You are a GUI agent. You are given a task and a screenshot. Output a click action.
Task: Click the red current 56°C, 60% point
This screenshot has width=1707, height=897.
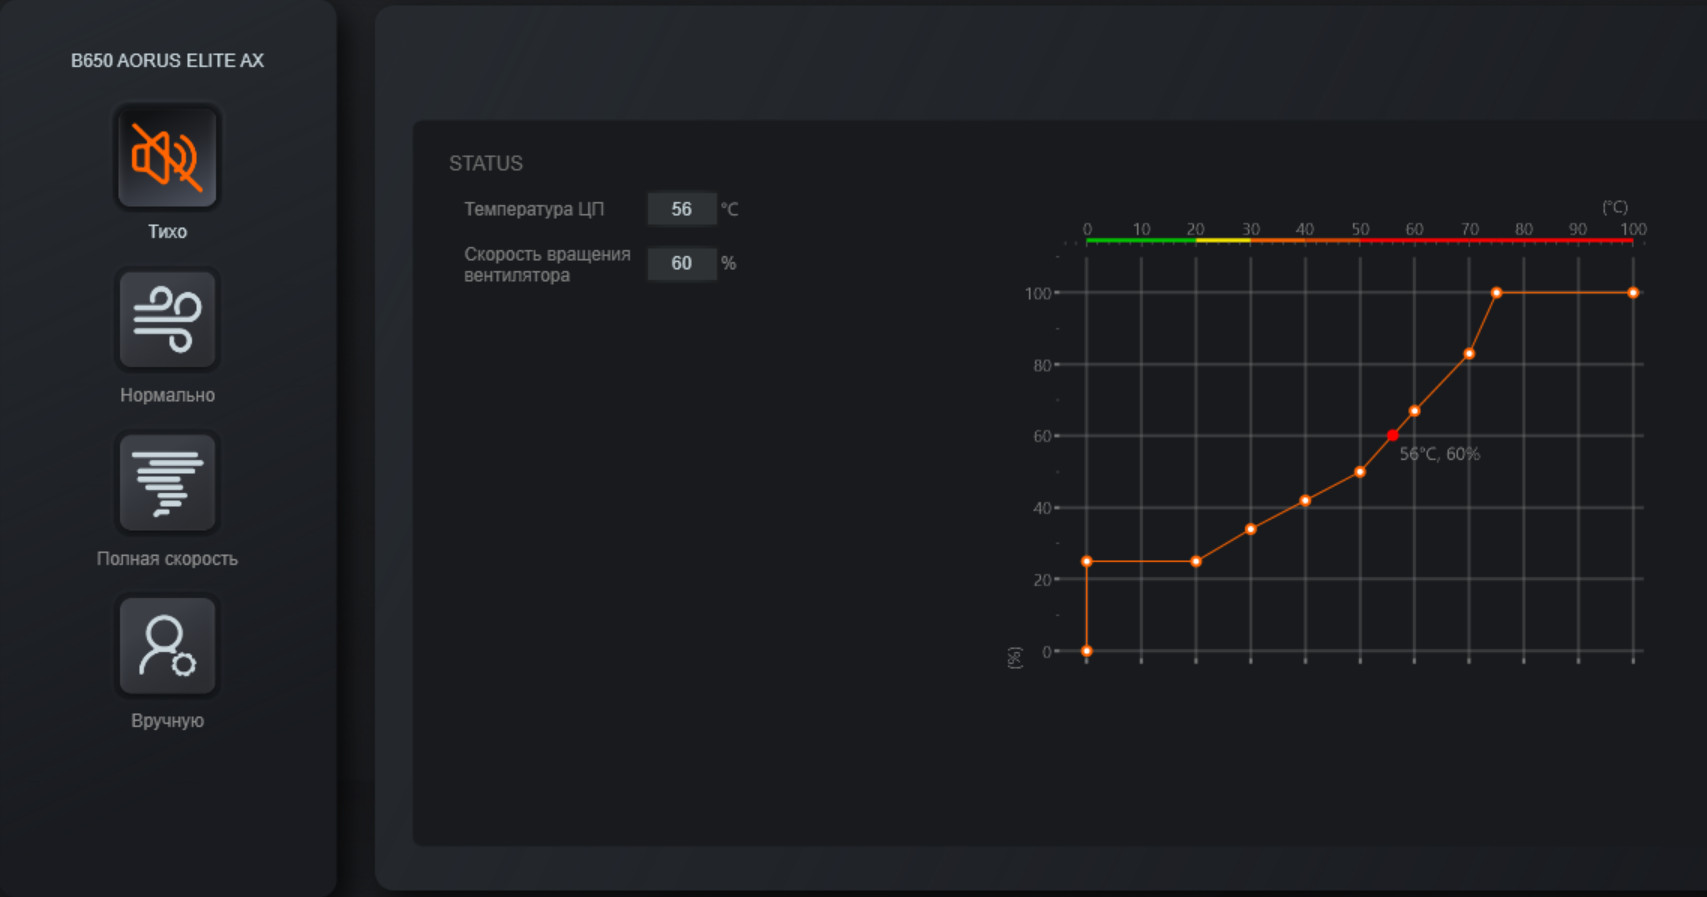[1392, 436]
